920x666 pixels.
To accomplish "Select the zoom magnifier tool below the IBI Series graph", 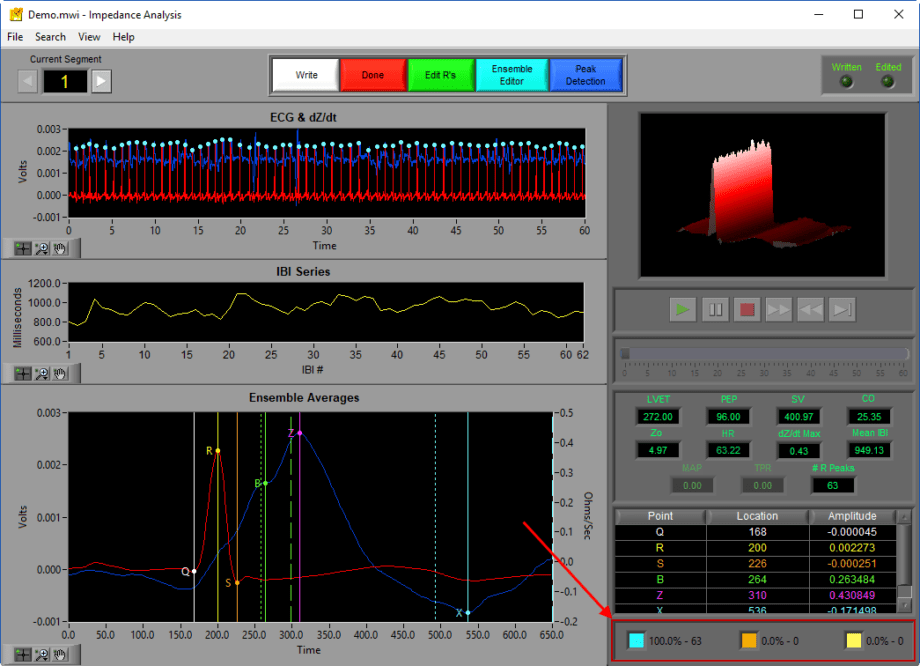I will point(41,374).
